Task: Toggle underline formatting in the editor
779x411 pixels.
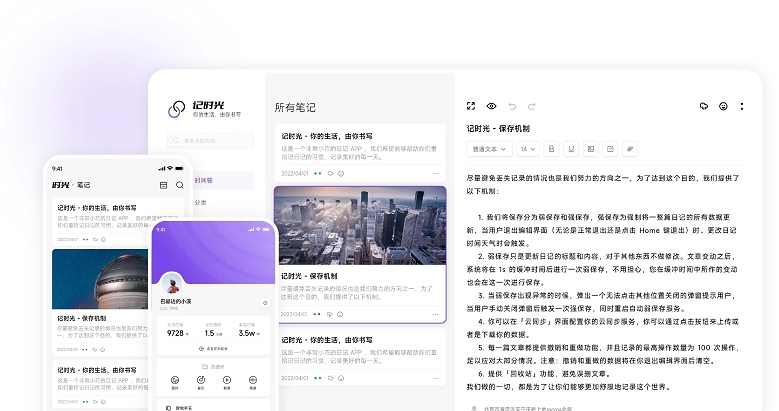Action: coord(571,149)
